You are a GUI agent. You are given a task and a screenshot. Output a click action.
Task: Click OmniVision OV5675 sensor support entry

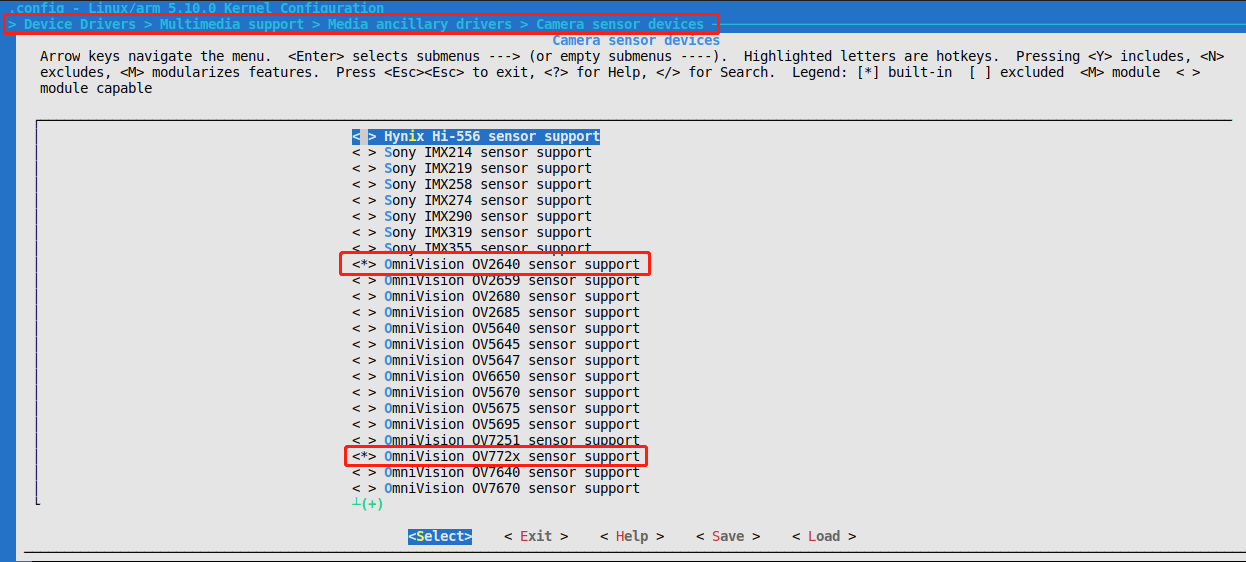496,408
